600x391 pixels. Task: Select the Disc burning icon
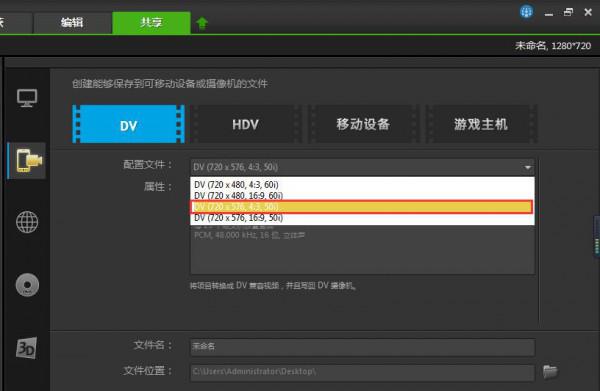[27, 285]
